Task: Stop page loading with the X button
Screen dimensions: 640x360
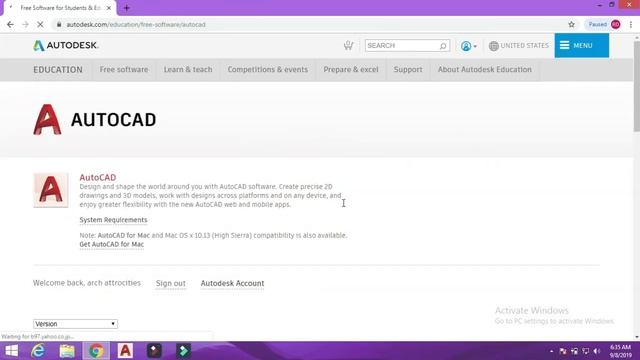Action: [x=40, y=24]
